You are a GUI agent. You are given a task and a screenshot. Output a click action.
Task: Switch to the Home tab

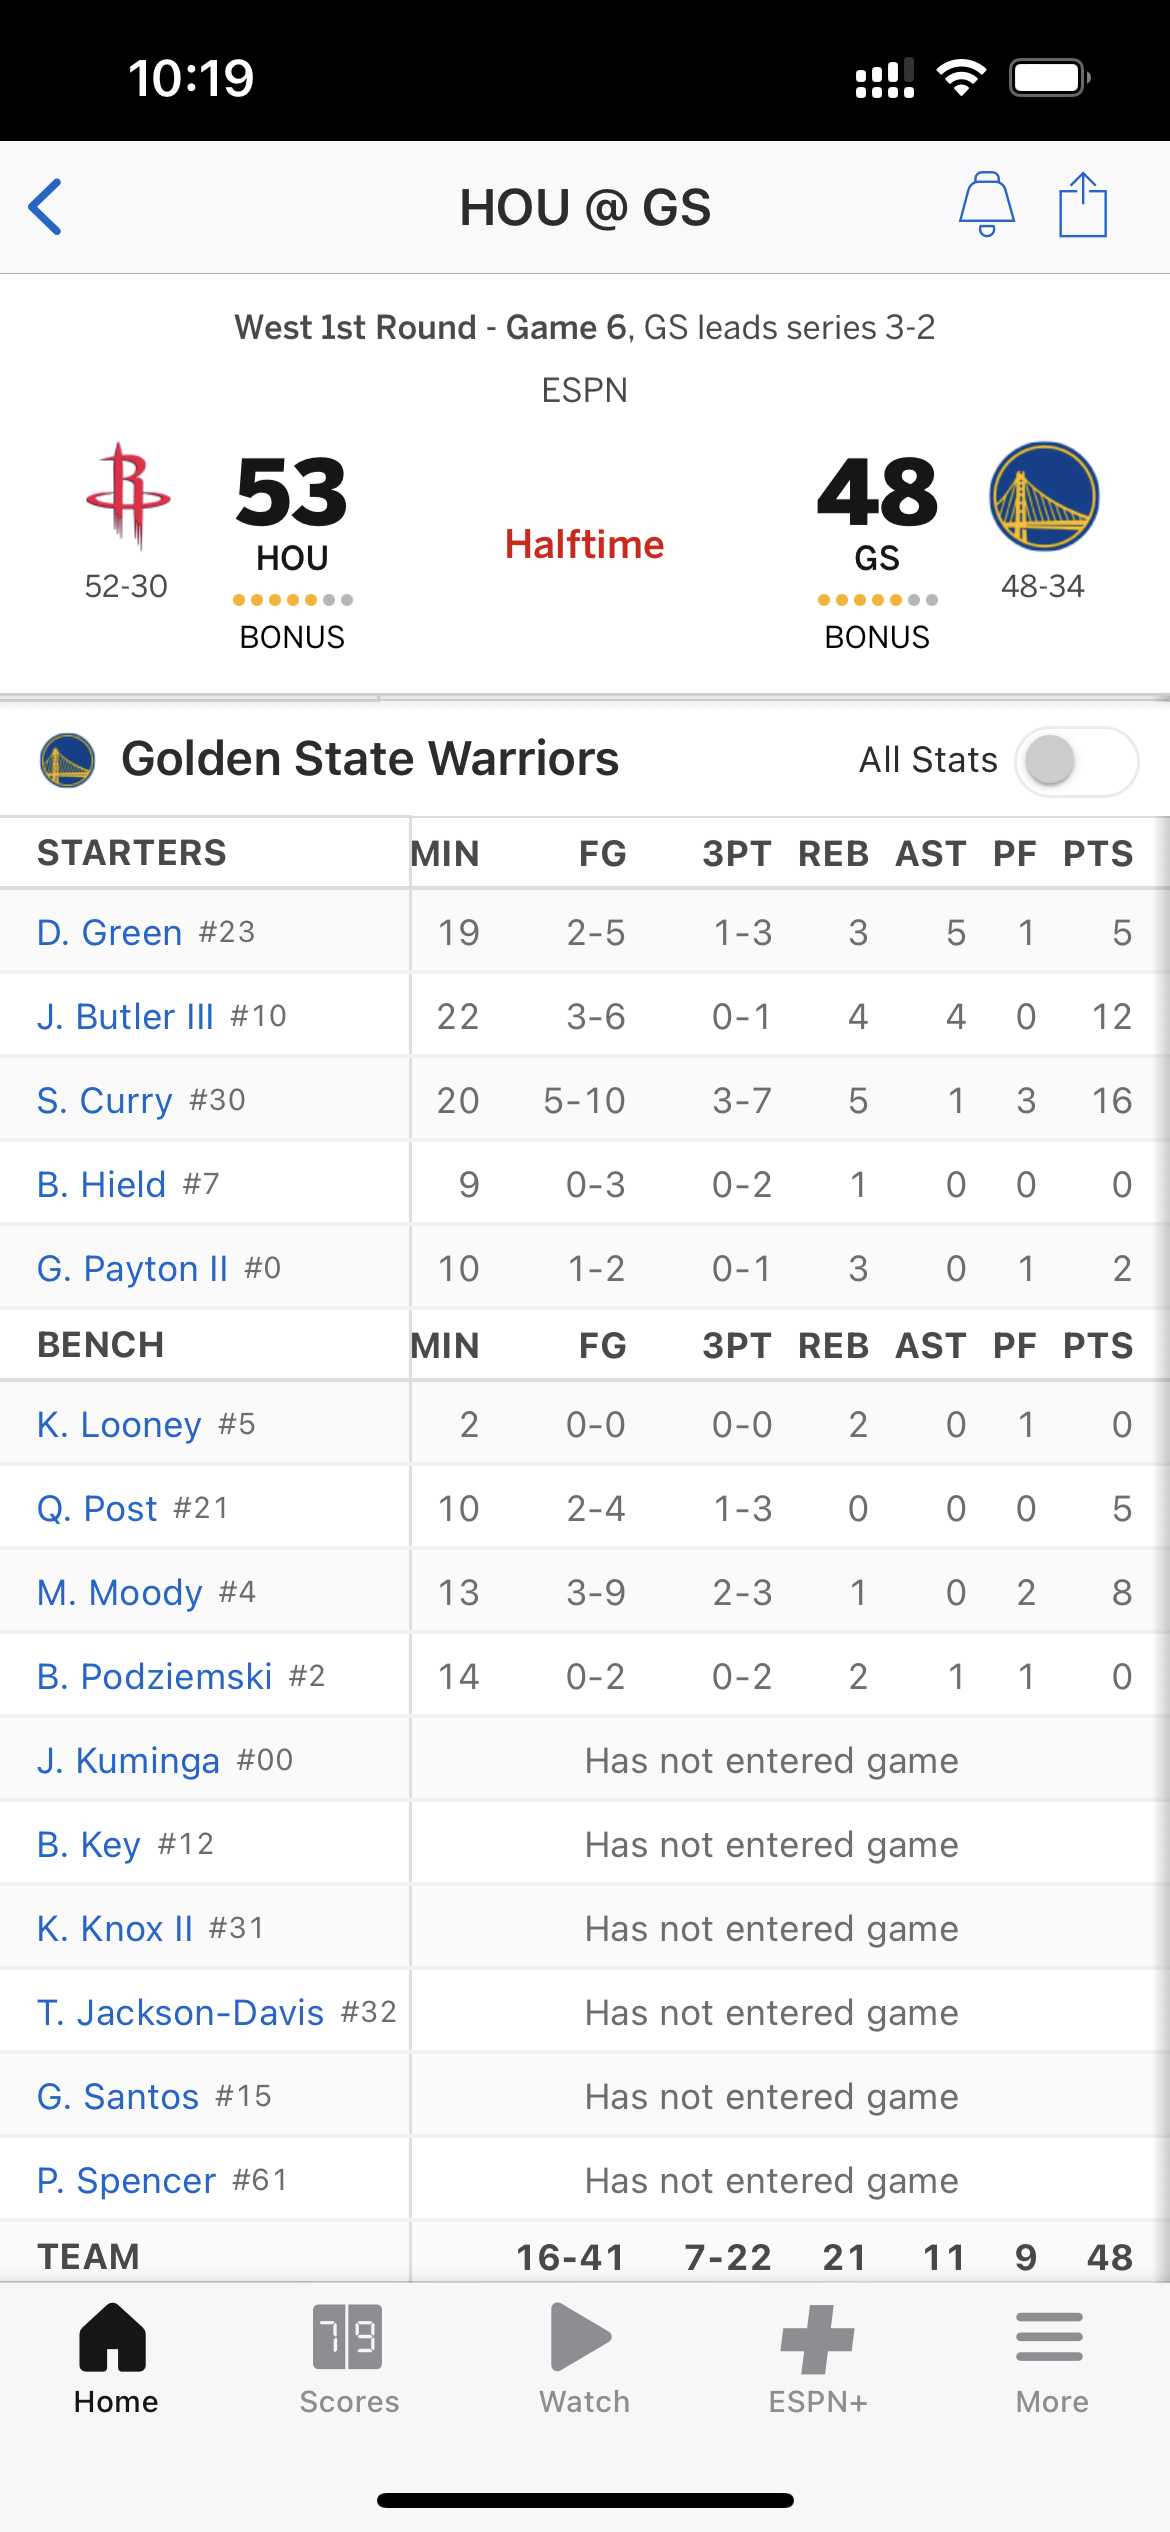click(114, 2358)
